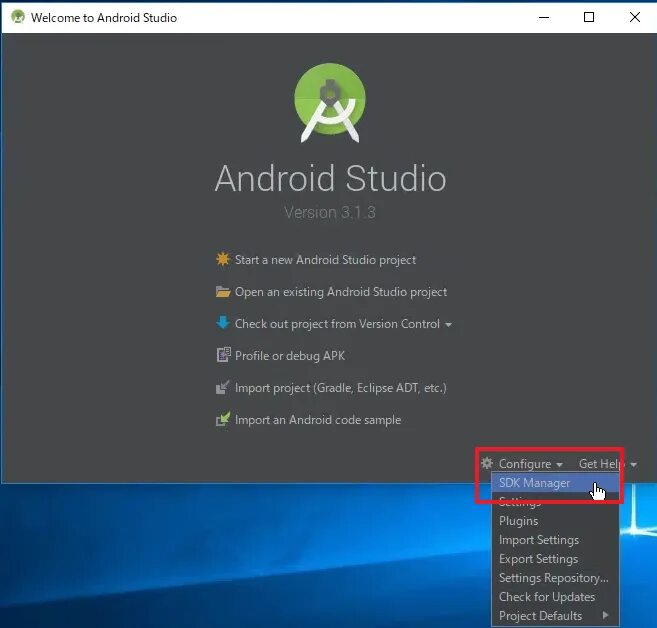Open an existing Android Studio project

tap(341, 292)
